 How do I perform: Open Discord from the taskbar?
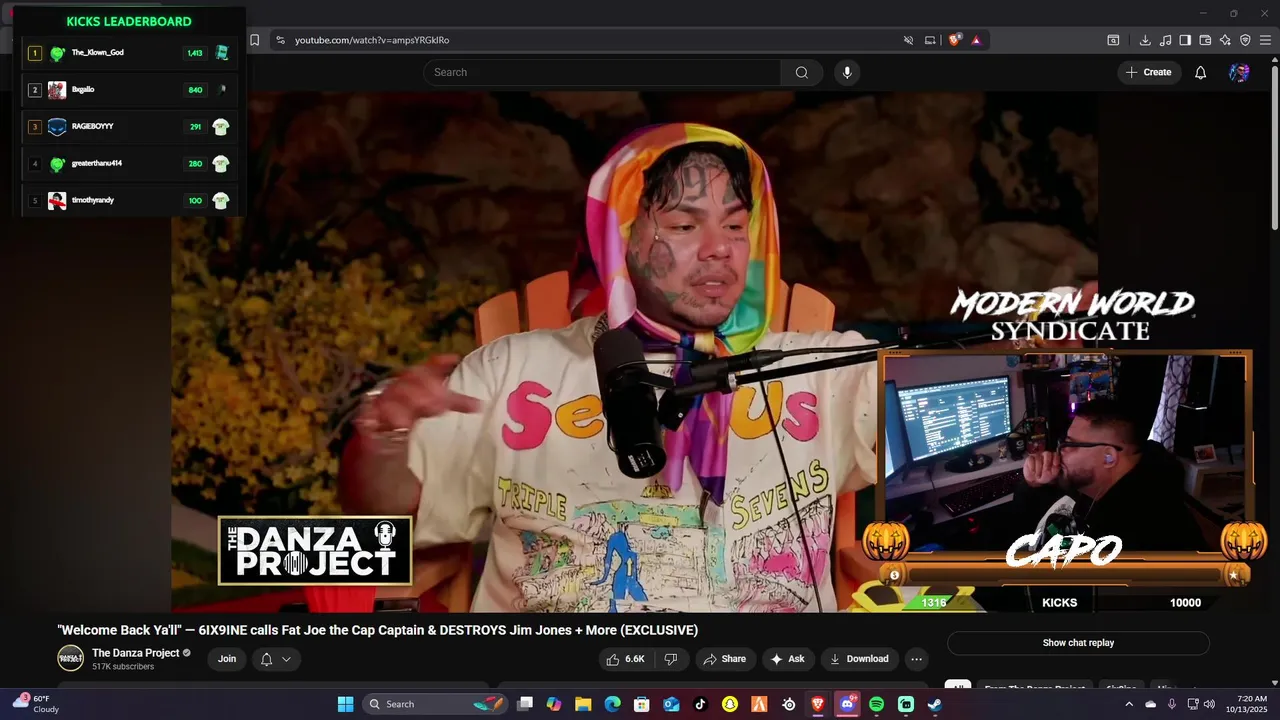click(847, 704)
